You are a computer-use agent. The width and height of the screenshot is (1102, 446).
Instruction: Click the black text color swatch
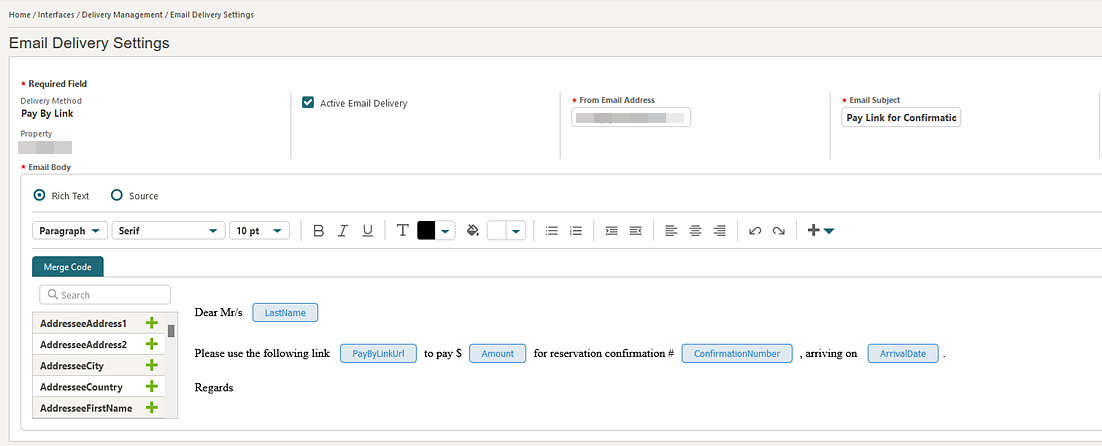[x=427, y=230]
